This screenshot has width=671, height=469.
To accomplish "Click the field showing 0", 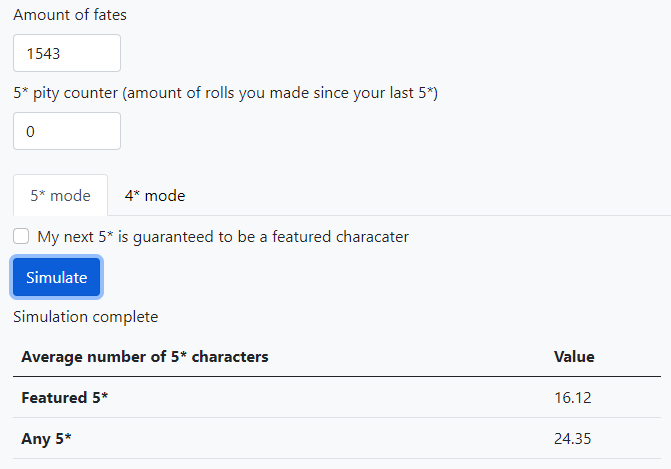I will click(67, 131).
